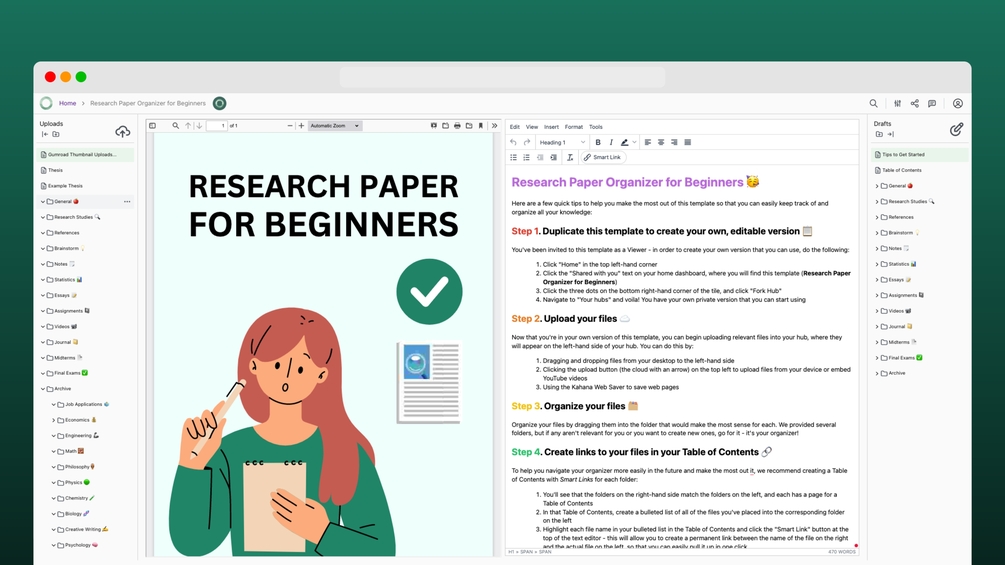
Task: Open the Automatic Zoom dropdown
Action: coord(335,126)
